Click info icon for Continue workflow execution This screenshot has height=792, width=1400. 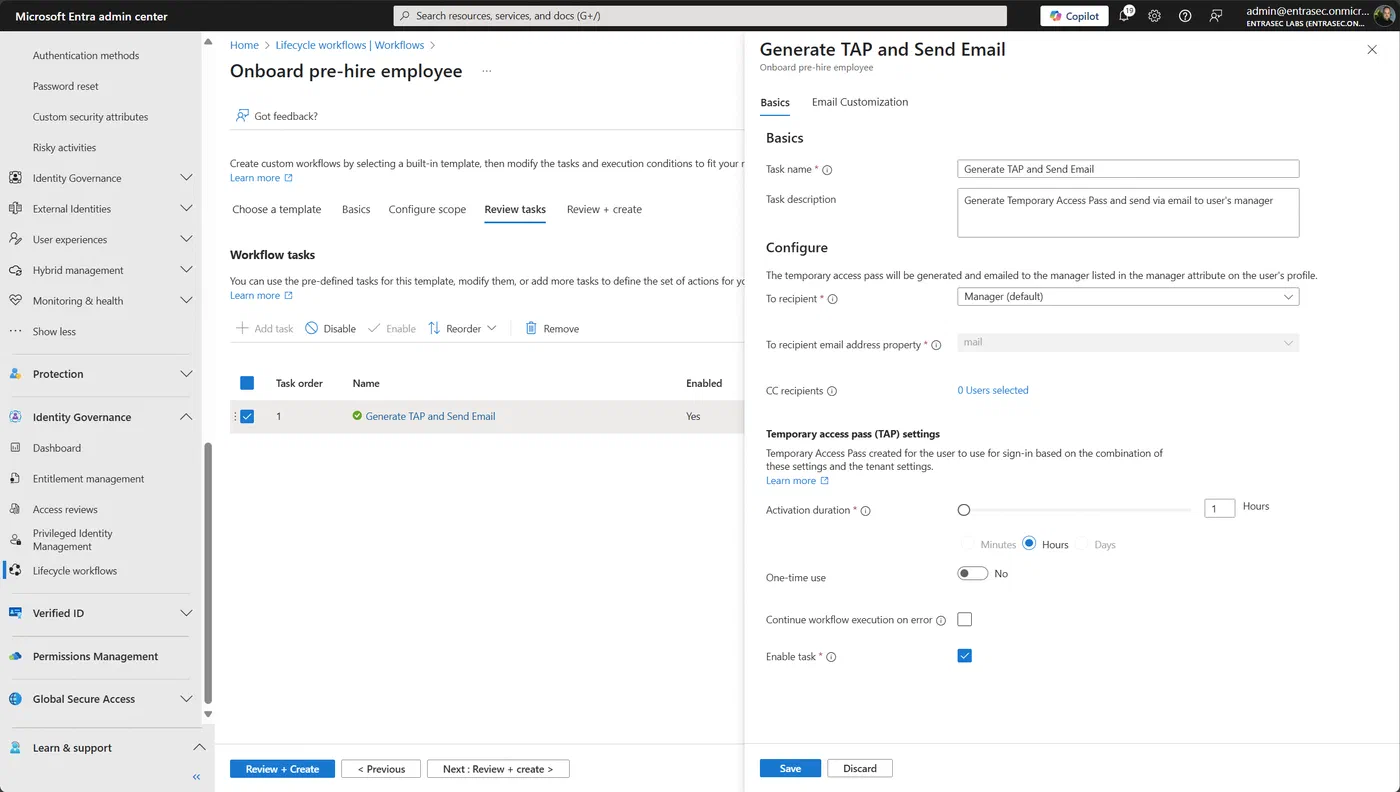pyautogui.click(x=941, y=621)
